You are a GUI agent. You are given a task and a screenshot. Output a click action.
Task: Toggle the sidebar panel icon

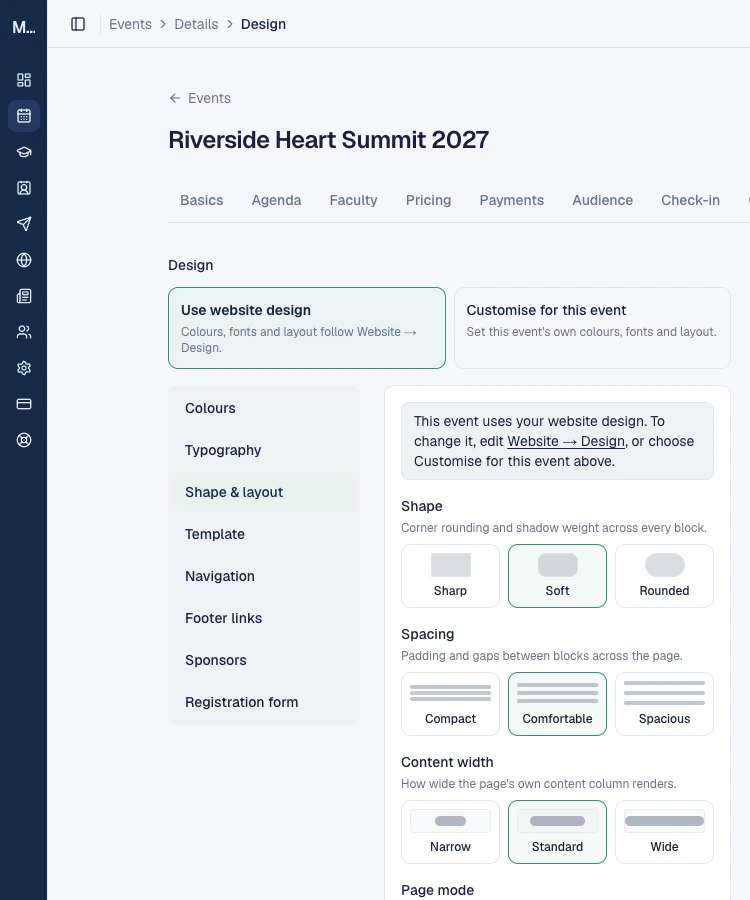pyautogui.click(x=78, y=24)
